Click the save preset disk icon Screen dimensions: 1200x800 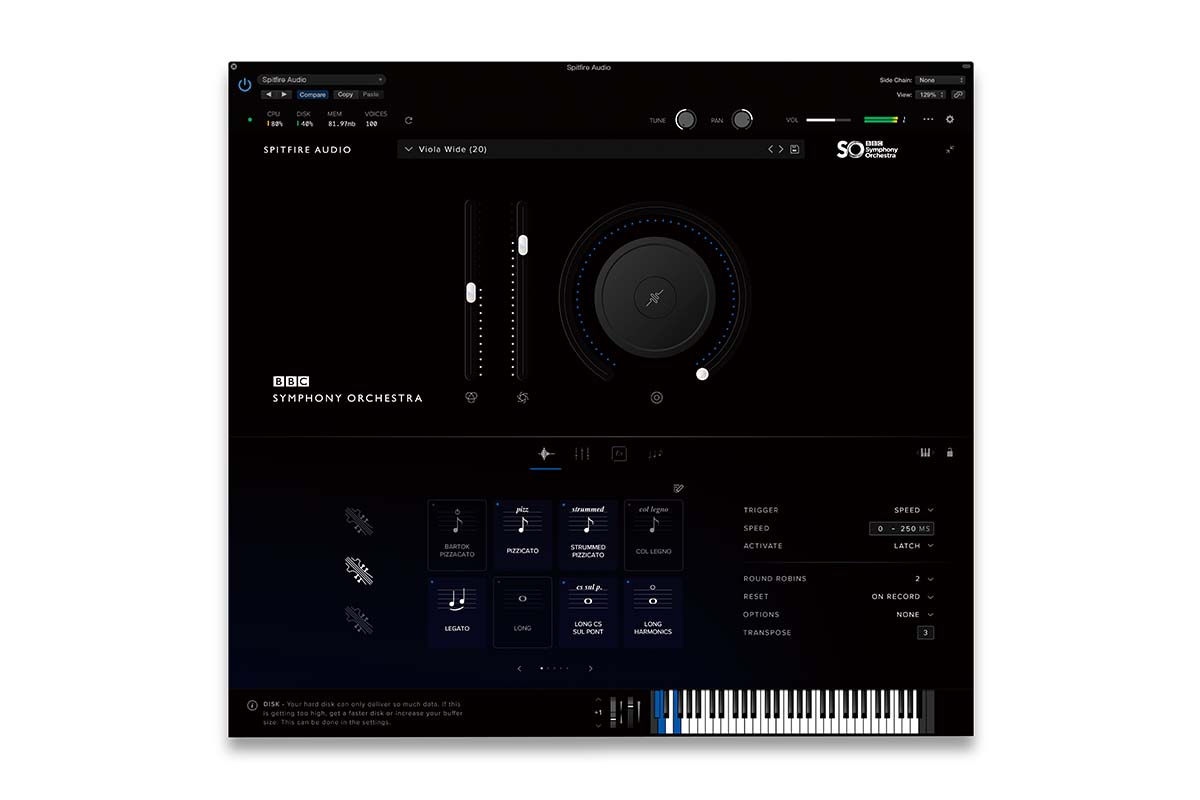(795, 149)
